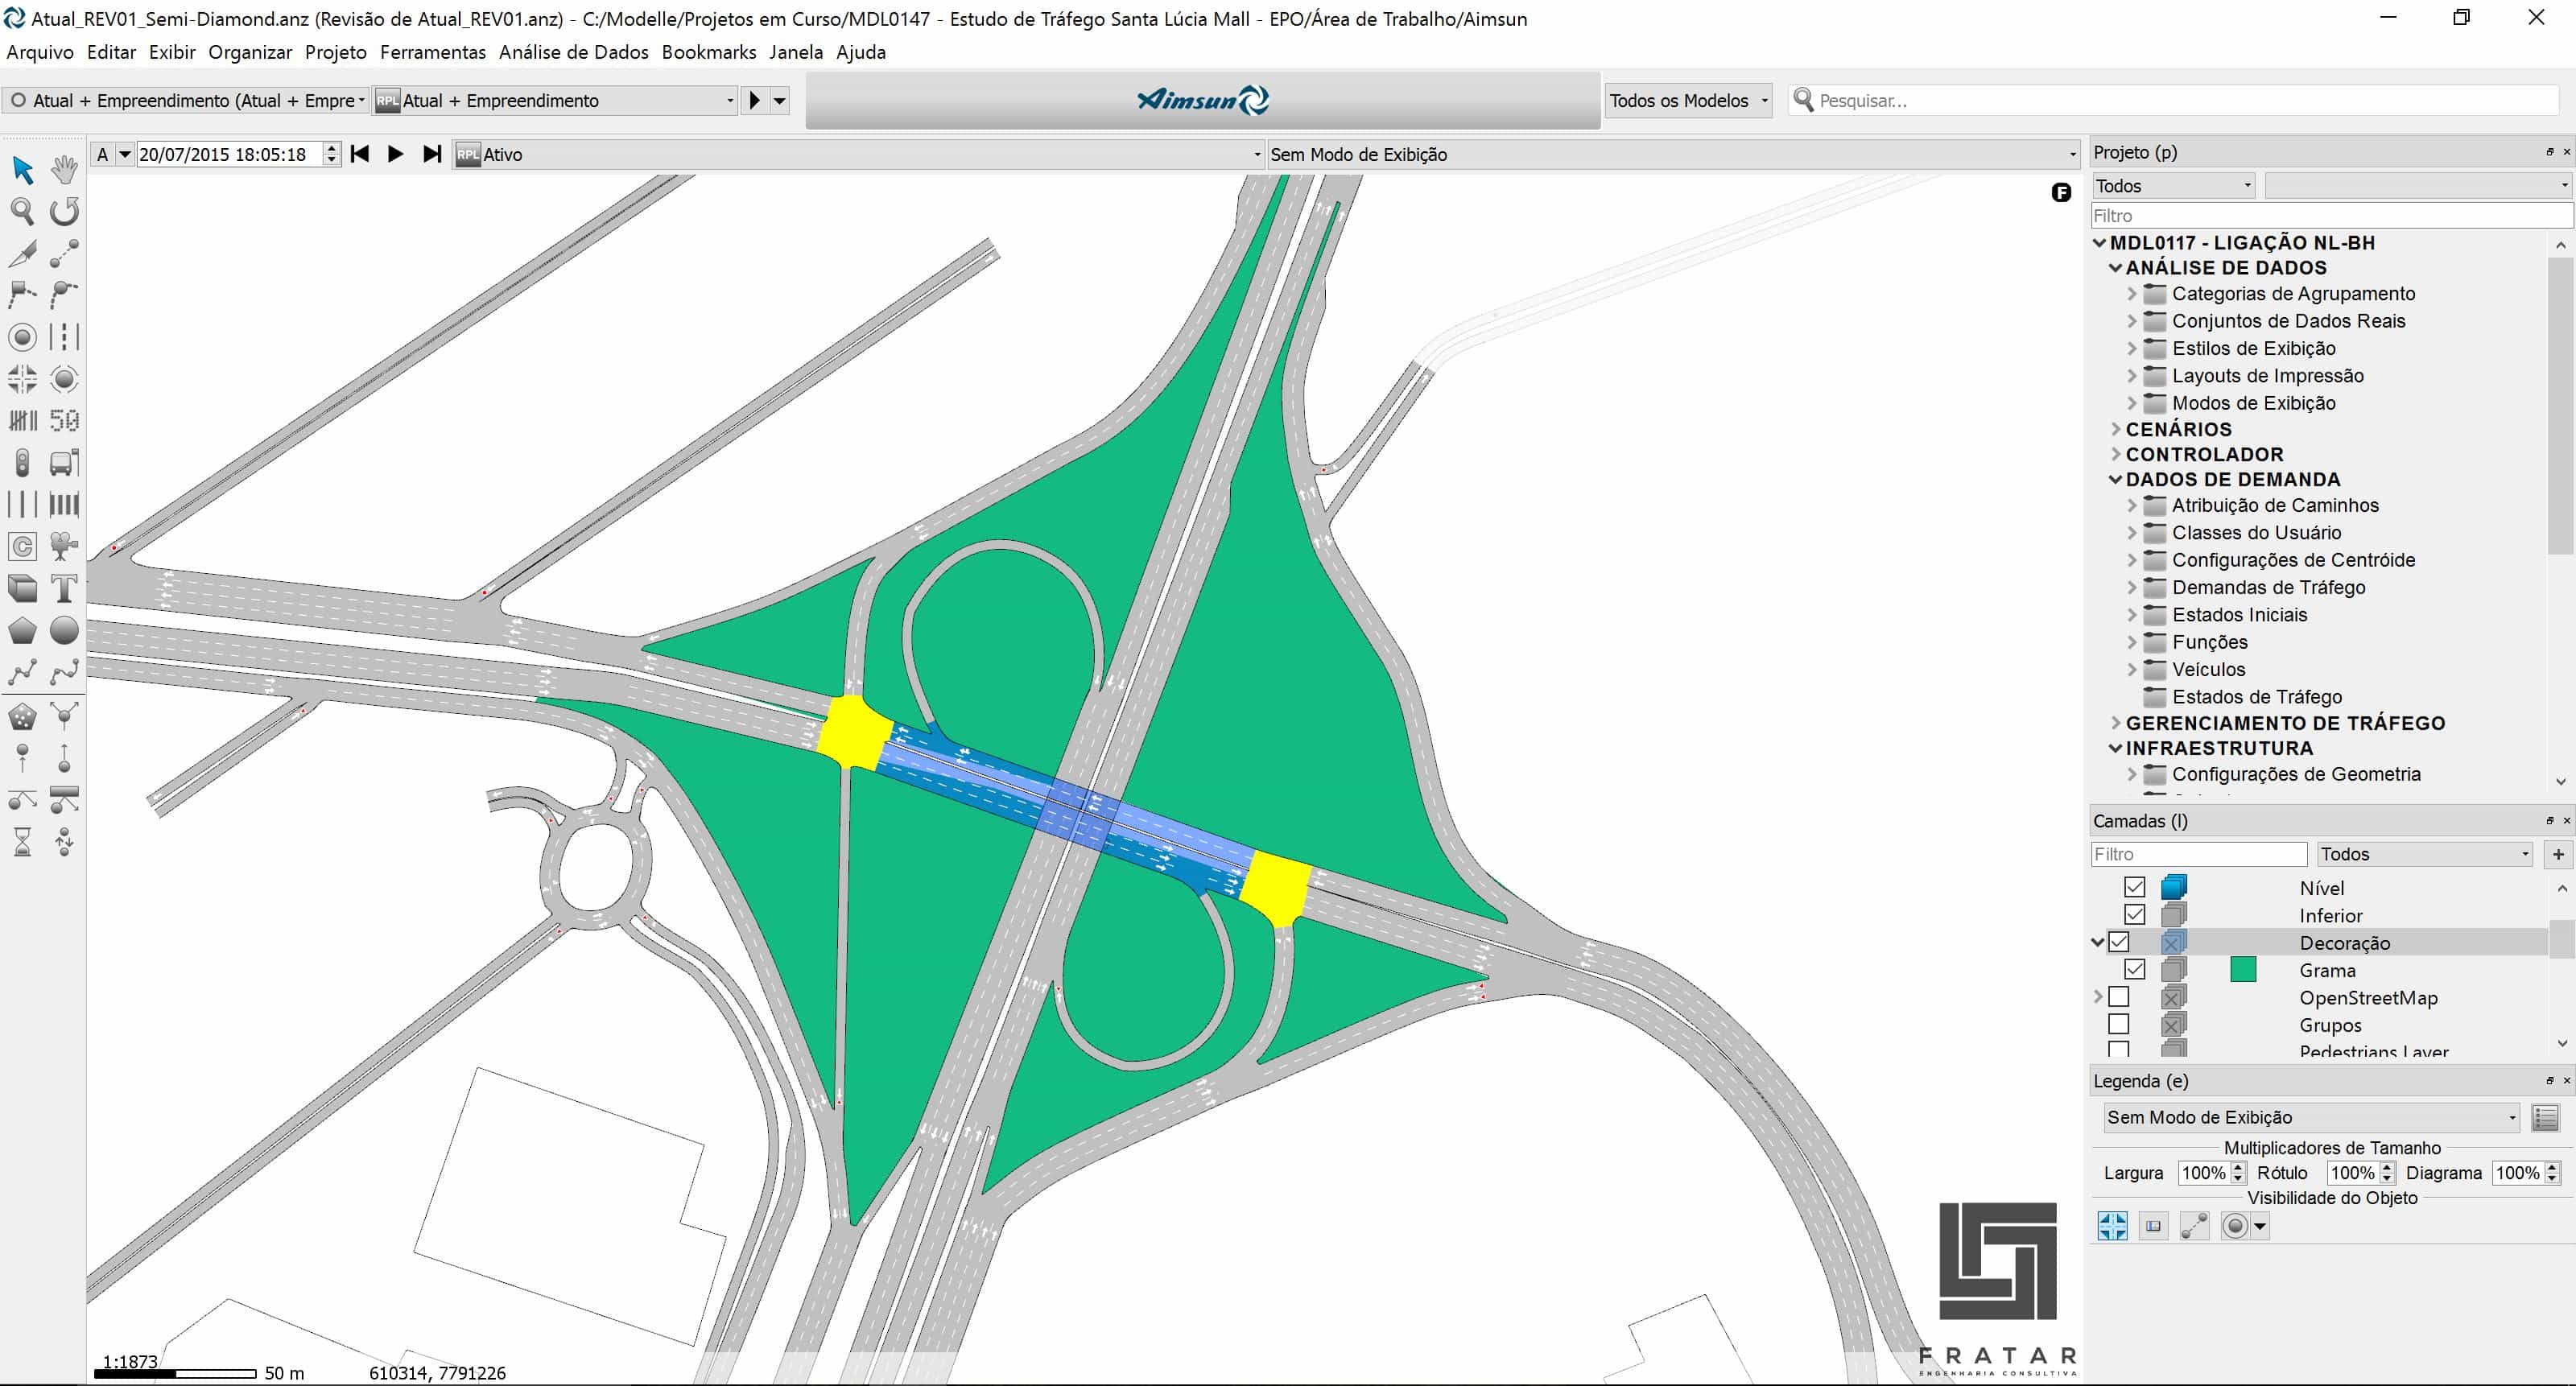Open the Análise de Dados menu
The width and height of the screenshot is (2576, 1386).
pyautogui.click(x=573, y=52)
